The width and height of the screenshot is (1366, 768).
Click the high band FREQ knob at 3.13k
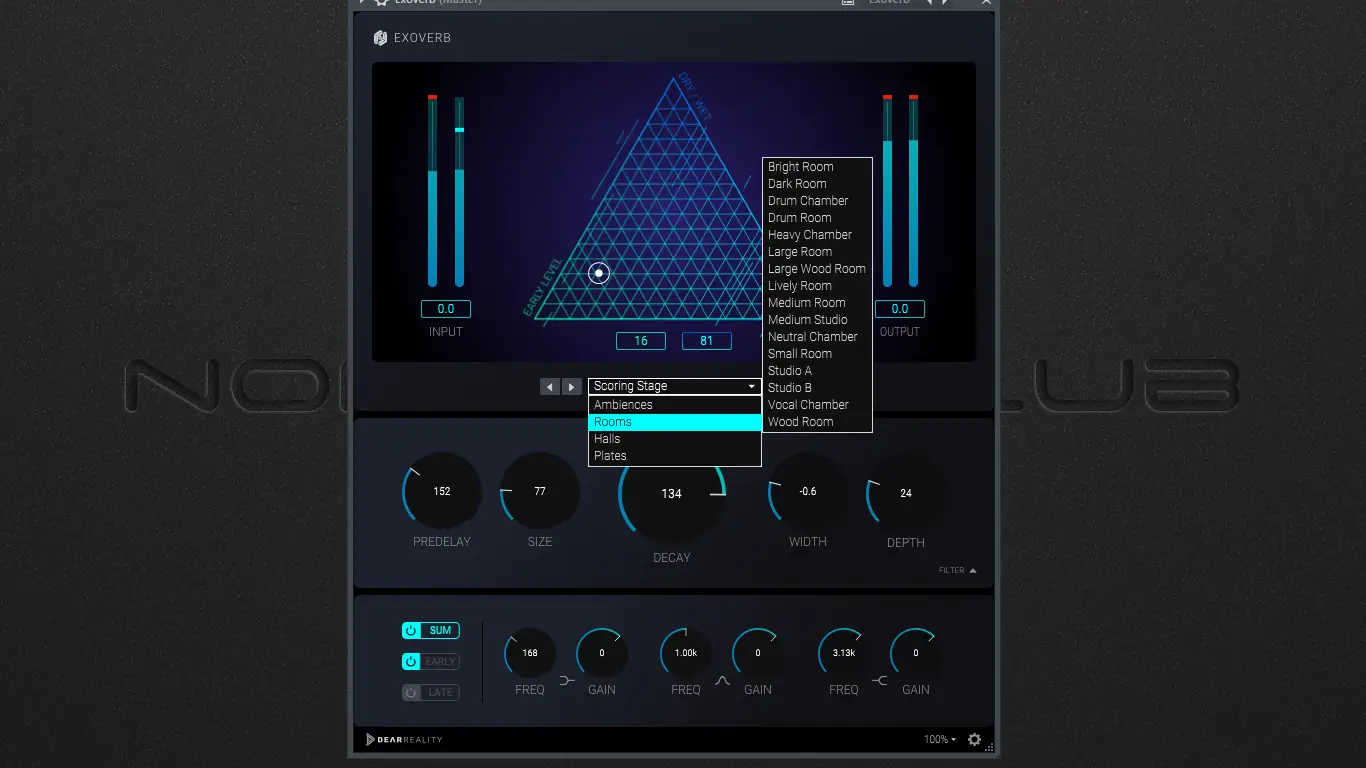(844, 653)
